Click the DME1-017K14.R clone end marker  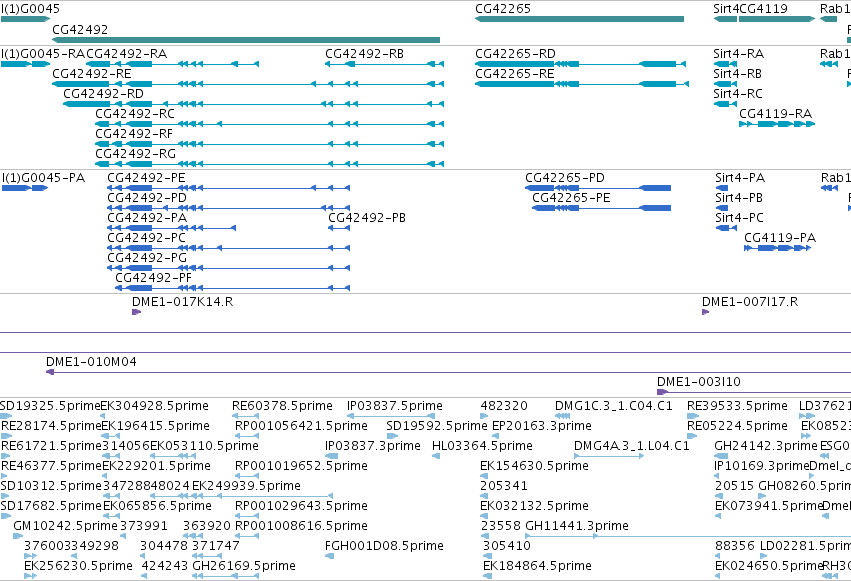pos(137,312)
